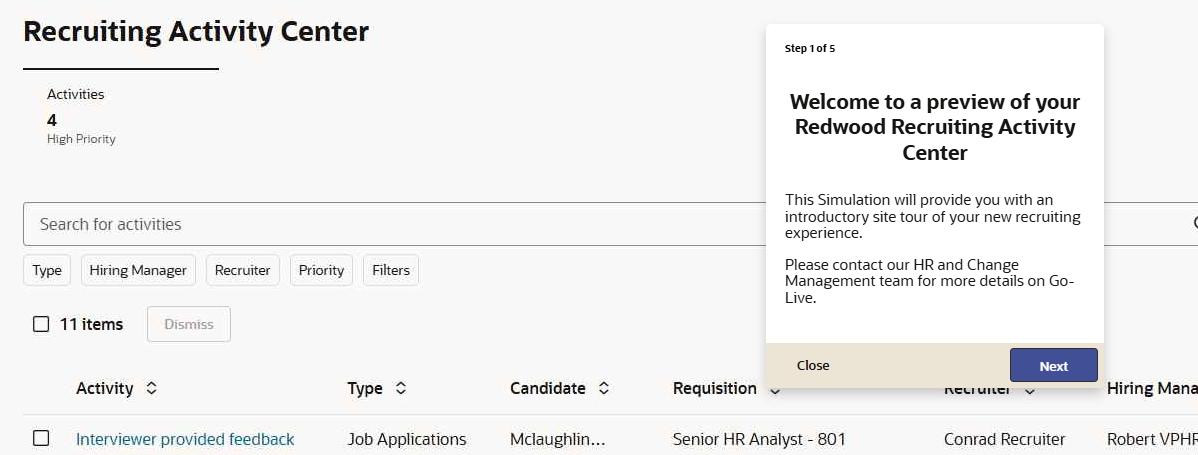This screenshot has height=455, width=1198.
Task: Click the Mclaughlin candidate cell
Action: point(558,439)
